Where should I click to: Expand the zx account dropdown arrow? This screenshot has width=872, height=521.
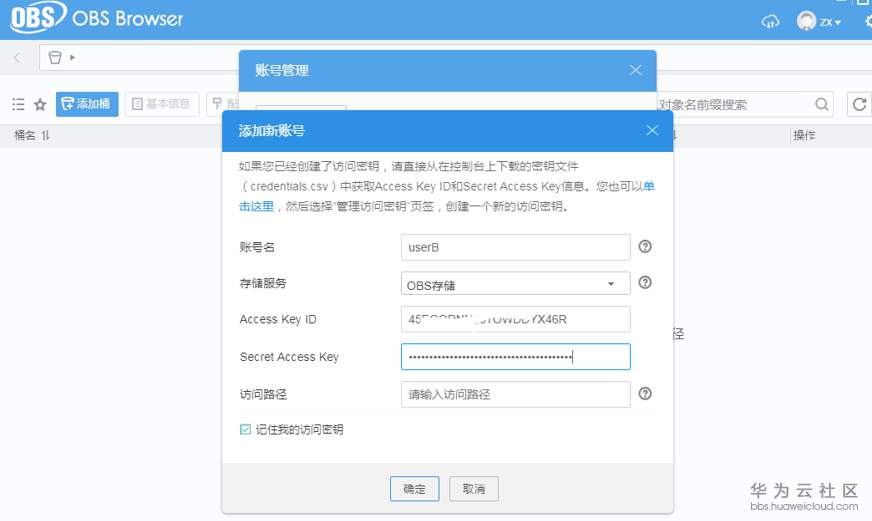838,22
